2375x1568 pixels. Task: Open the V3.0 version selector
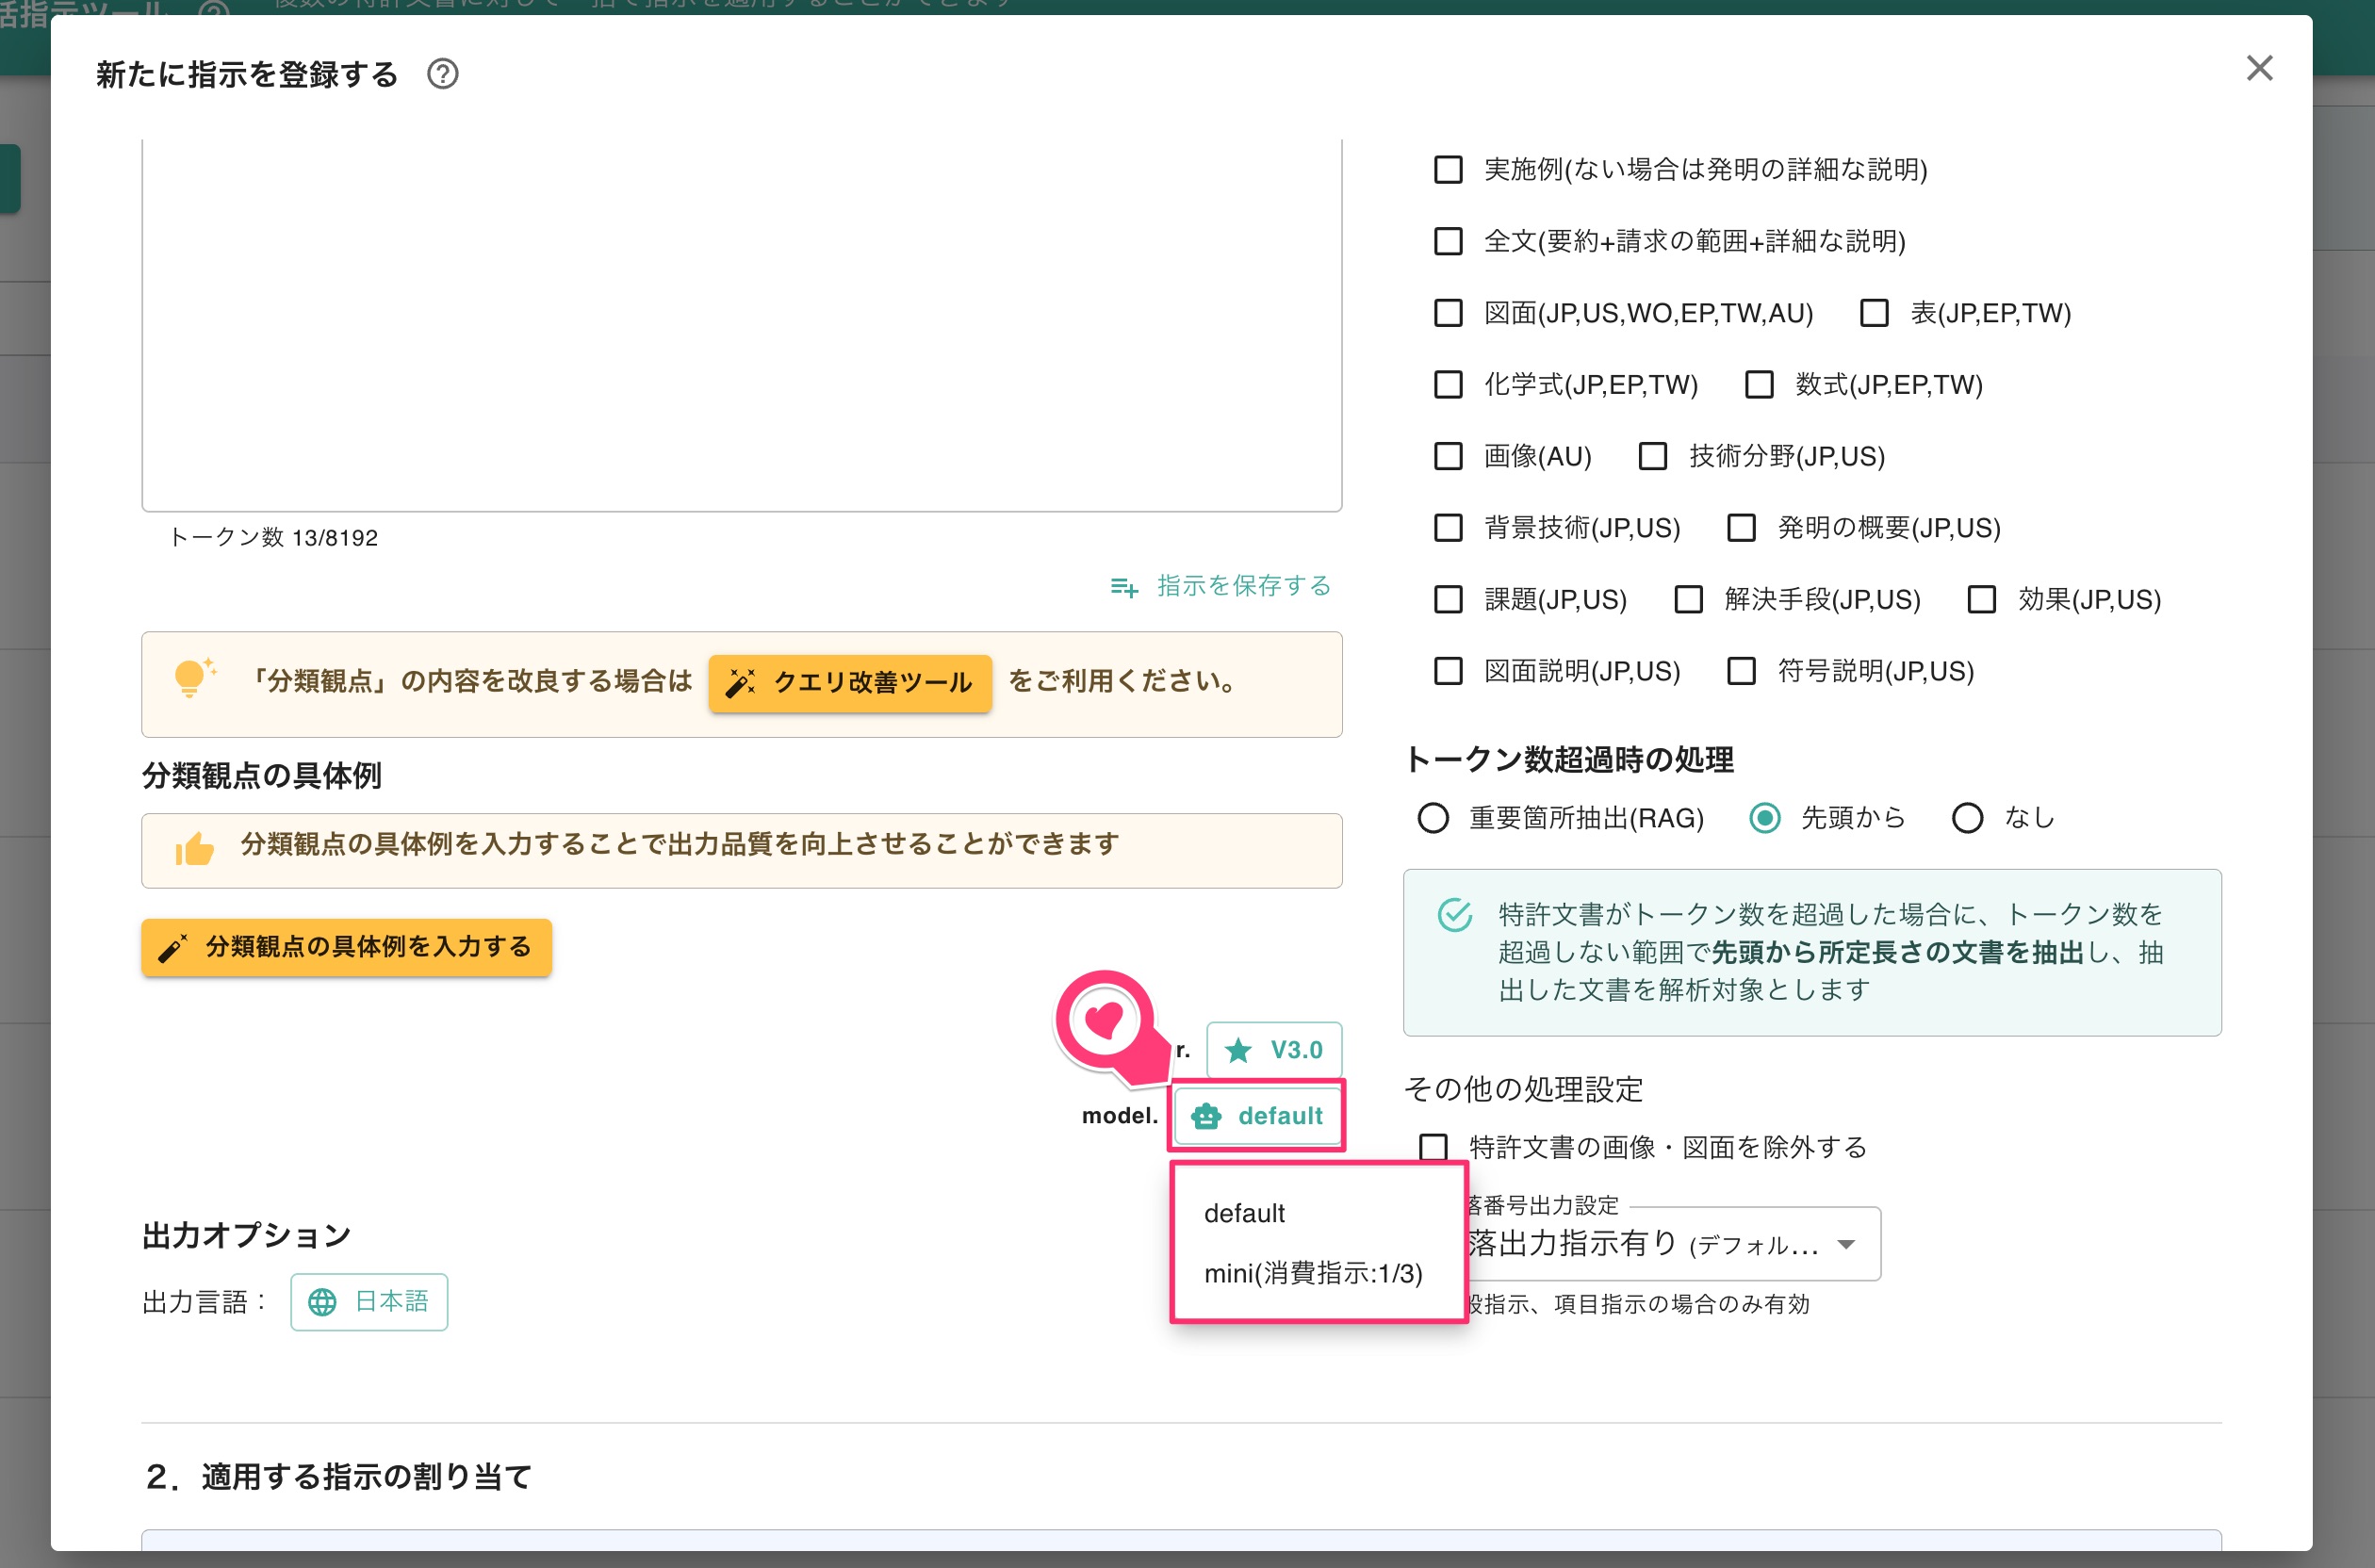coord(1273,1051)
